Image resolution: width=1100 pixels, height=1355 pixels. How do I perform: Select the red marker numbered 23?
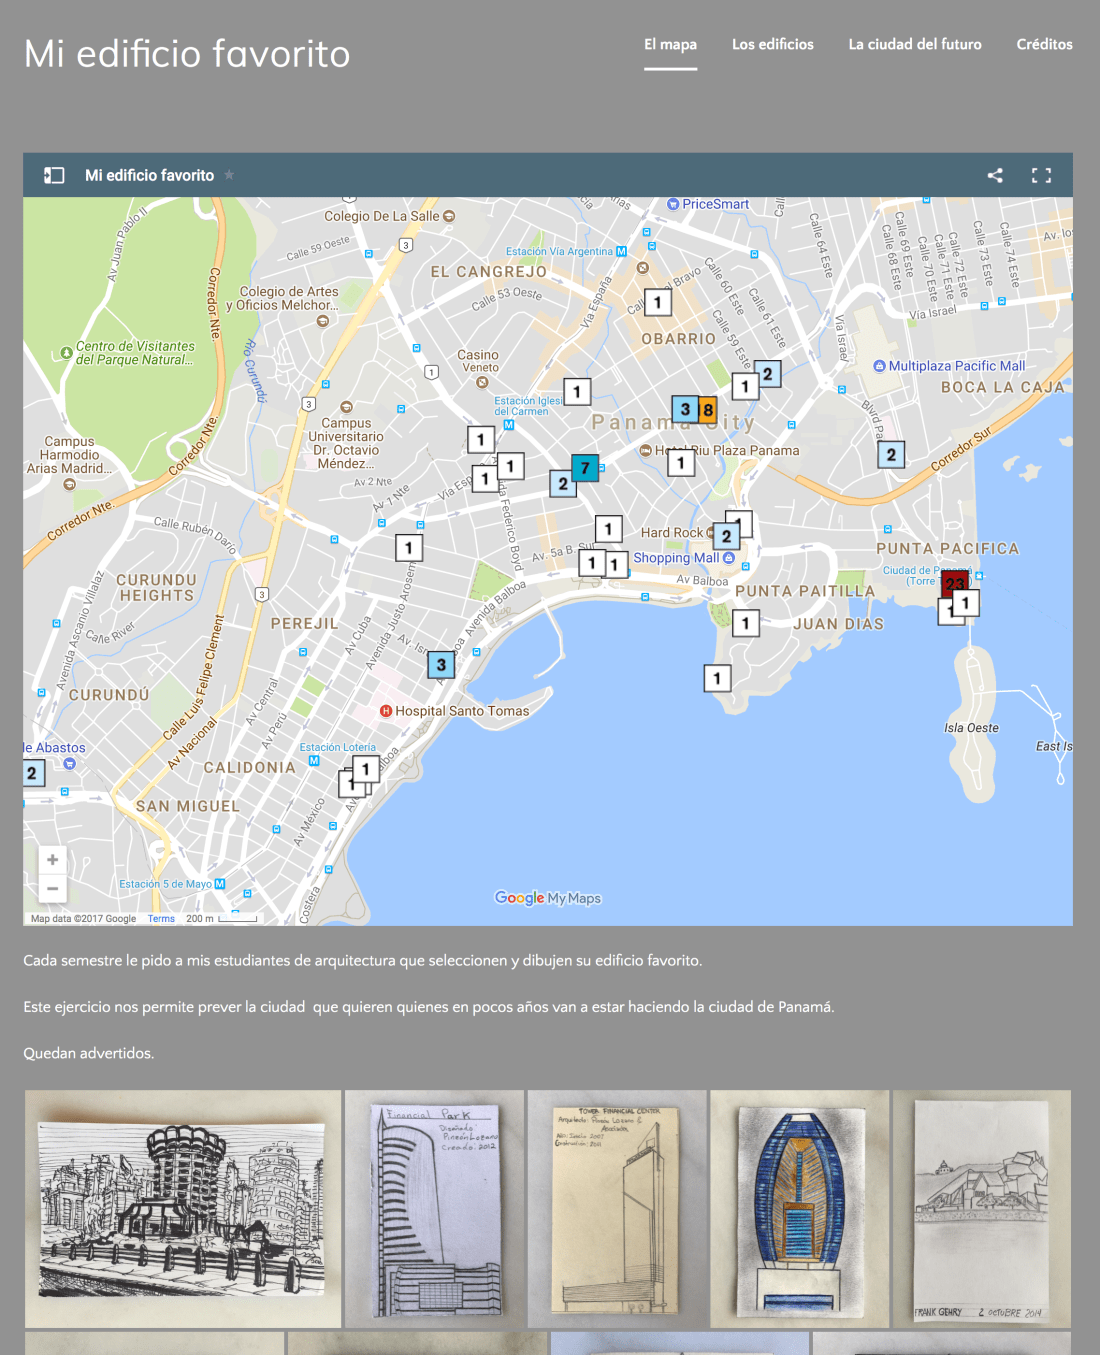click(x=954, y=582)
